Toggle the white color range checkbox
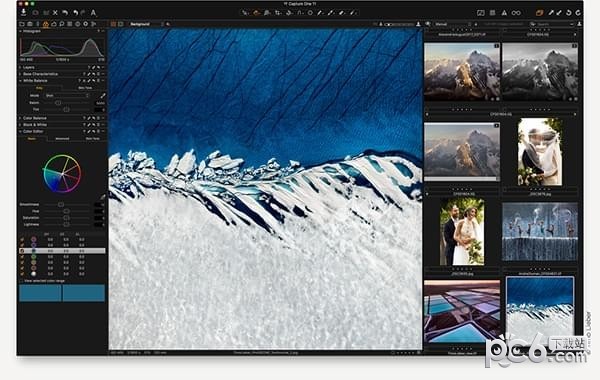The width and height of the screenshot is (600, 380). click(22, 274)
